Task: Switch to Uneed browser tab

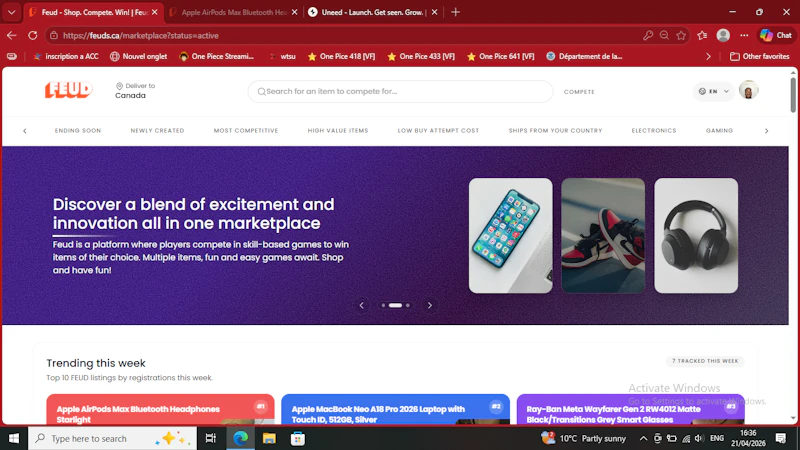Action: click(372, 12)
